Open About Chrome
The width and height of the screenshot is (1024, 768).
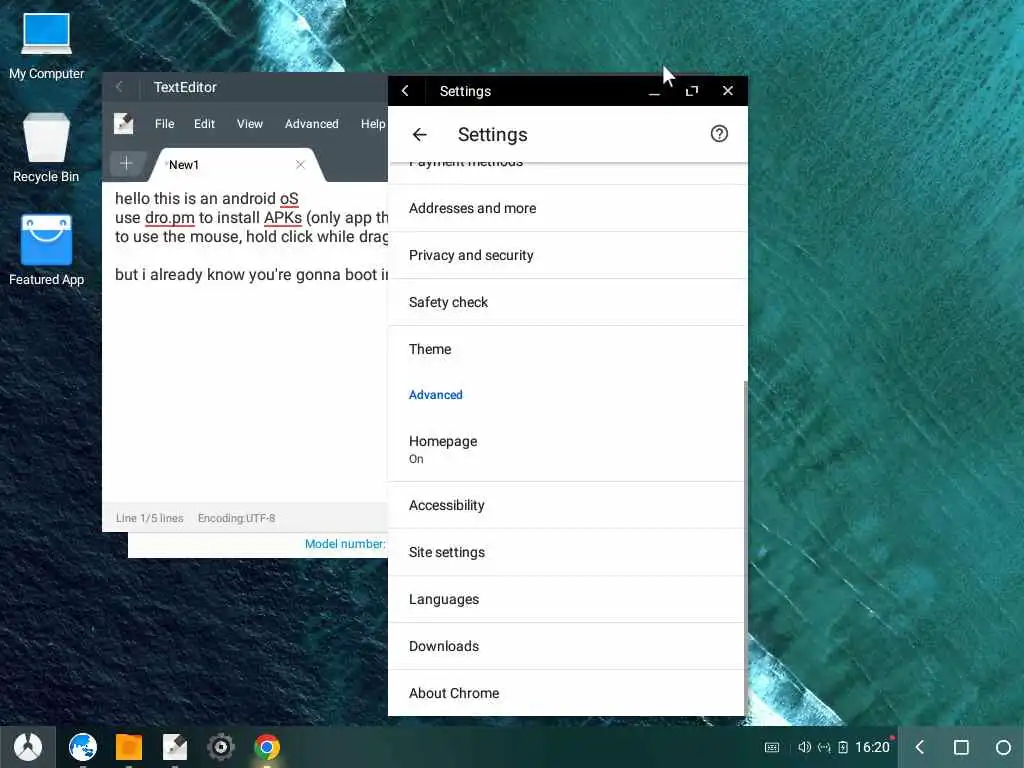coord(566,694)
